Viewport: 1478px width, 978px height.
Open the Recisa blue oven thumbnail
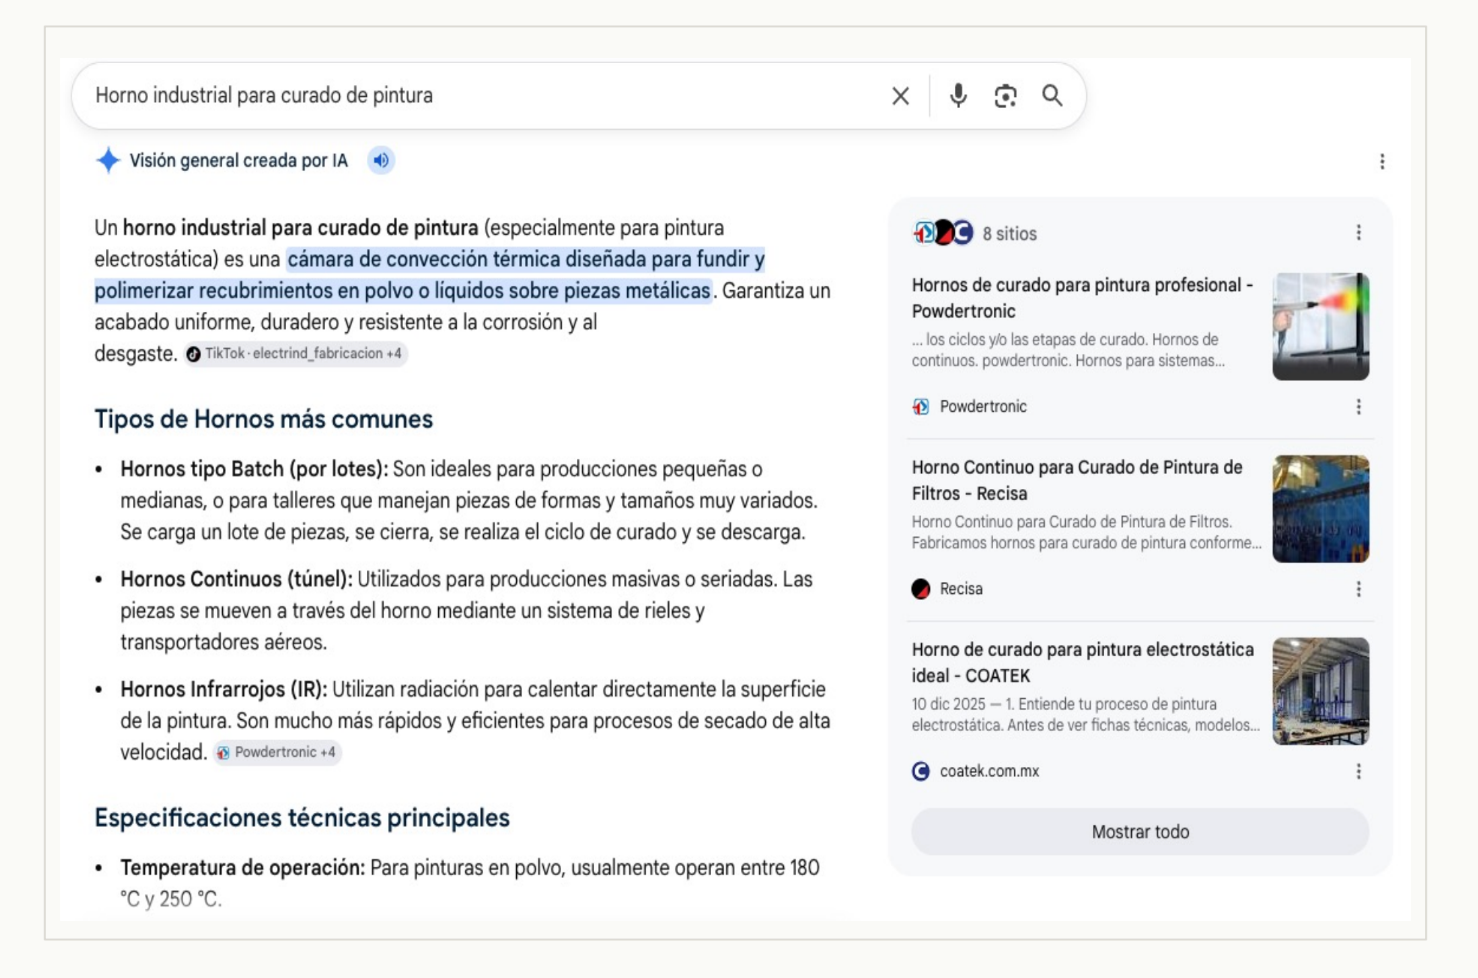(x=1320, y=509)
